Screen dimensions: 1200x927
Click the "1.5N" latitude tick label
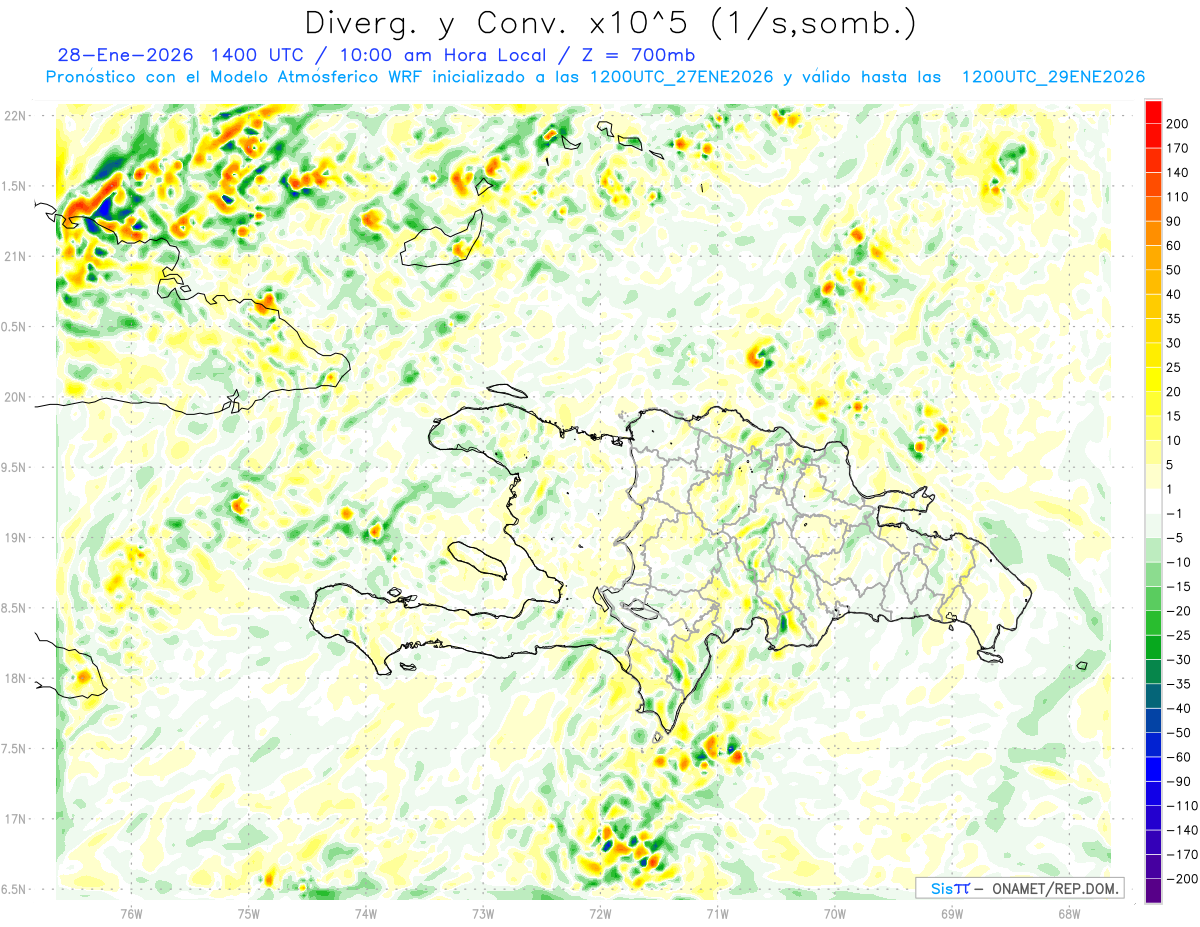(x=16, y=186)
